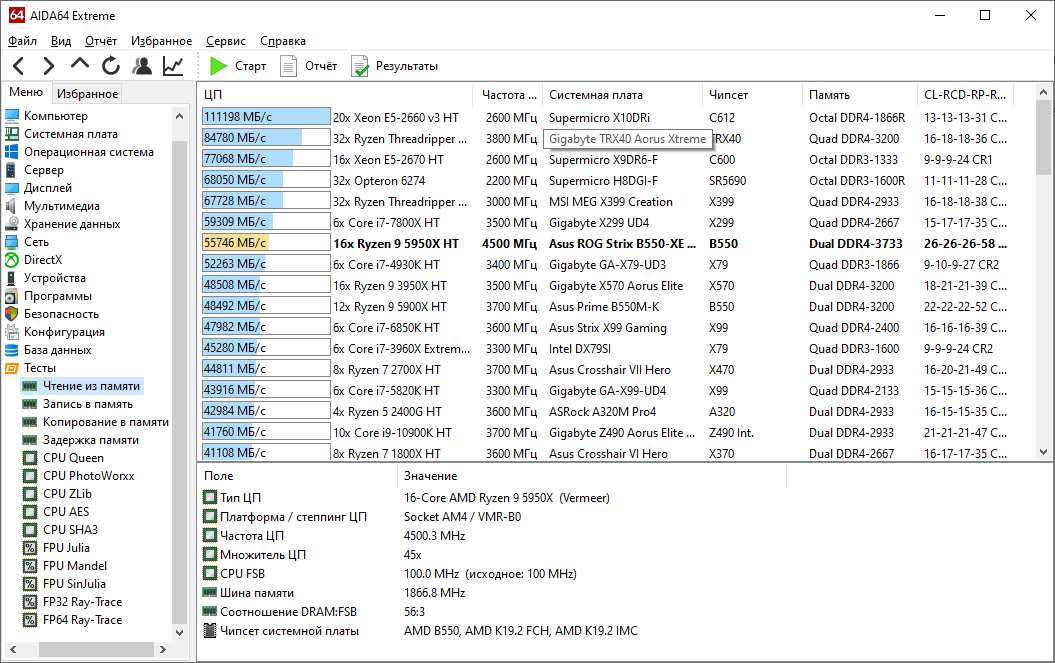Select the 10x Core i9-10900K HT row
Viewport: 1055px width, 663px height.
tap(606, 433)
